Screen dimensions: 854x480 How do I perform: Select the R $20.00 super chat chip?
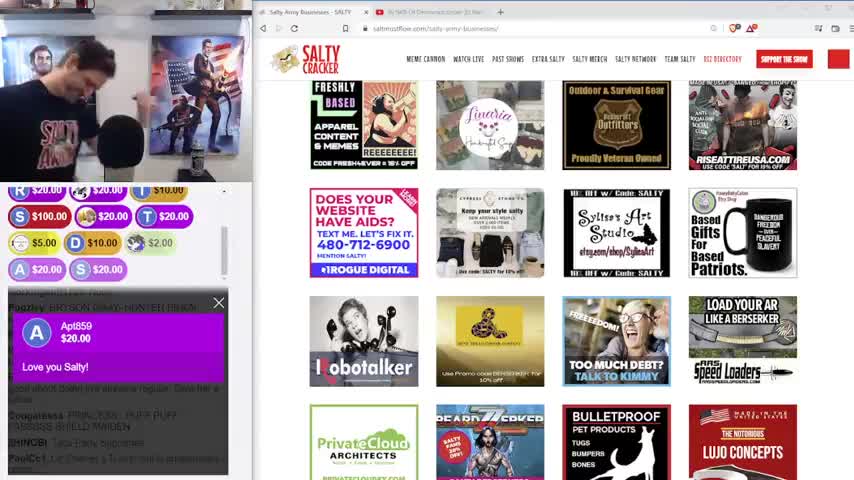[36, 191]
